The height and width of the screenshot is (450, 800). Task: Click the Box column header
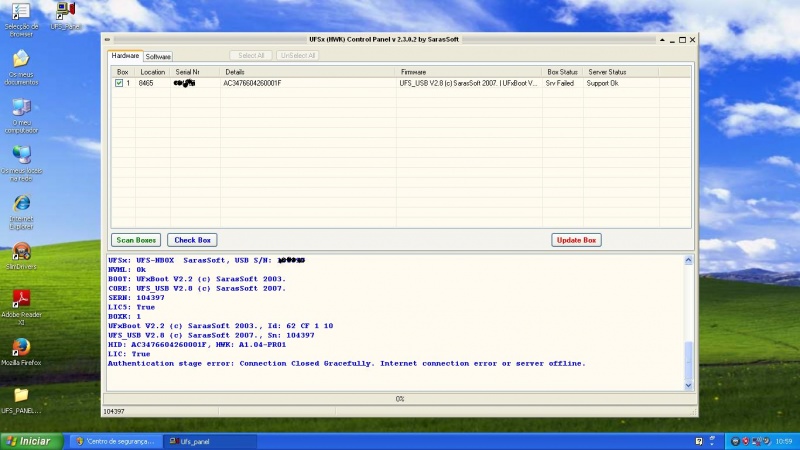click(x=123, y=72)
